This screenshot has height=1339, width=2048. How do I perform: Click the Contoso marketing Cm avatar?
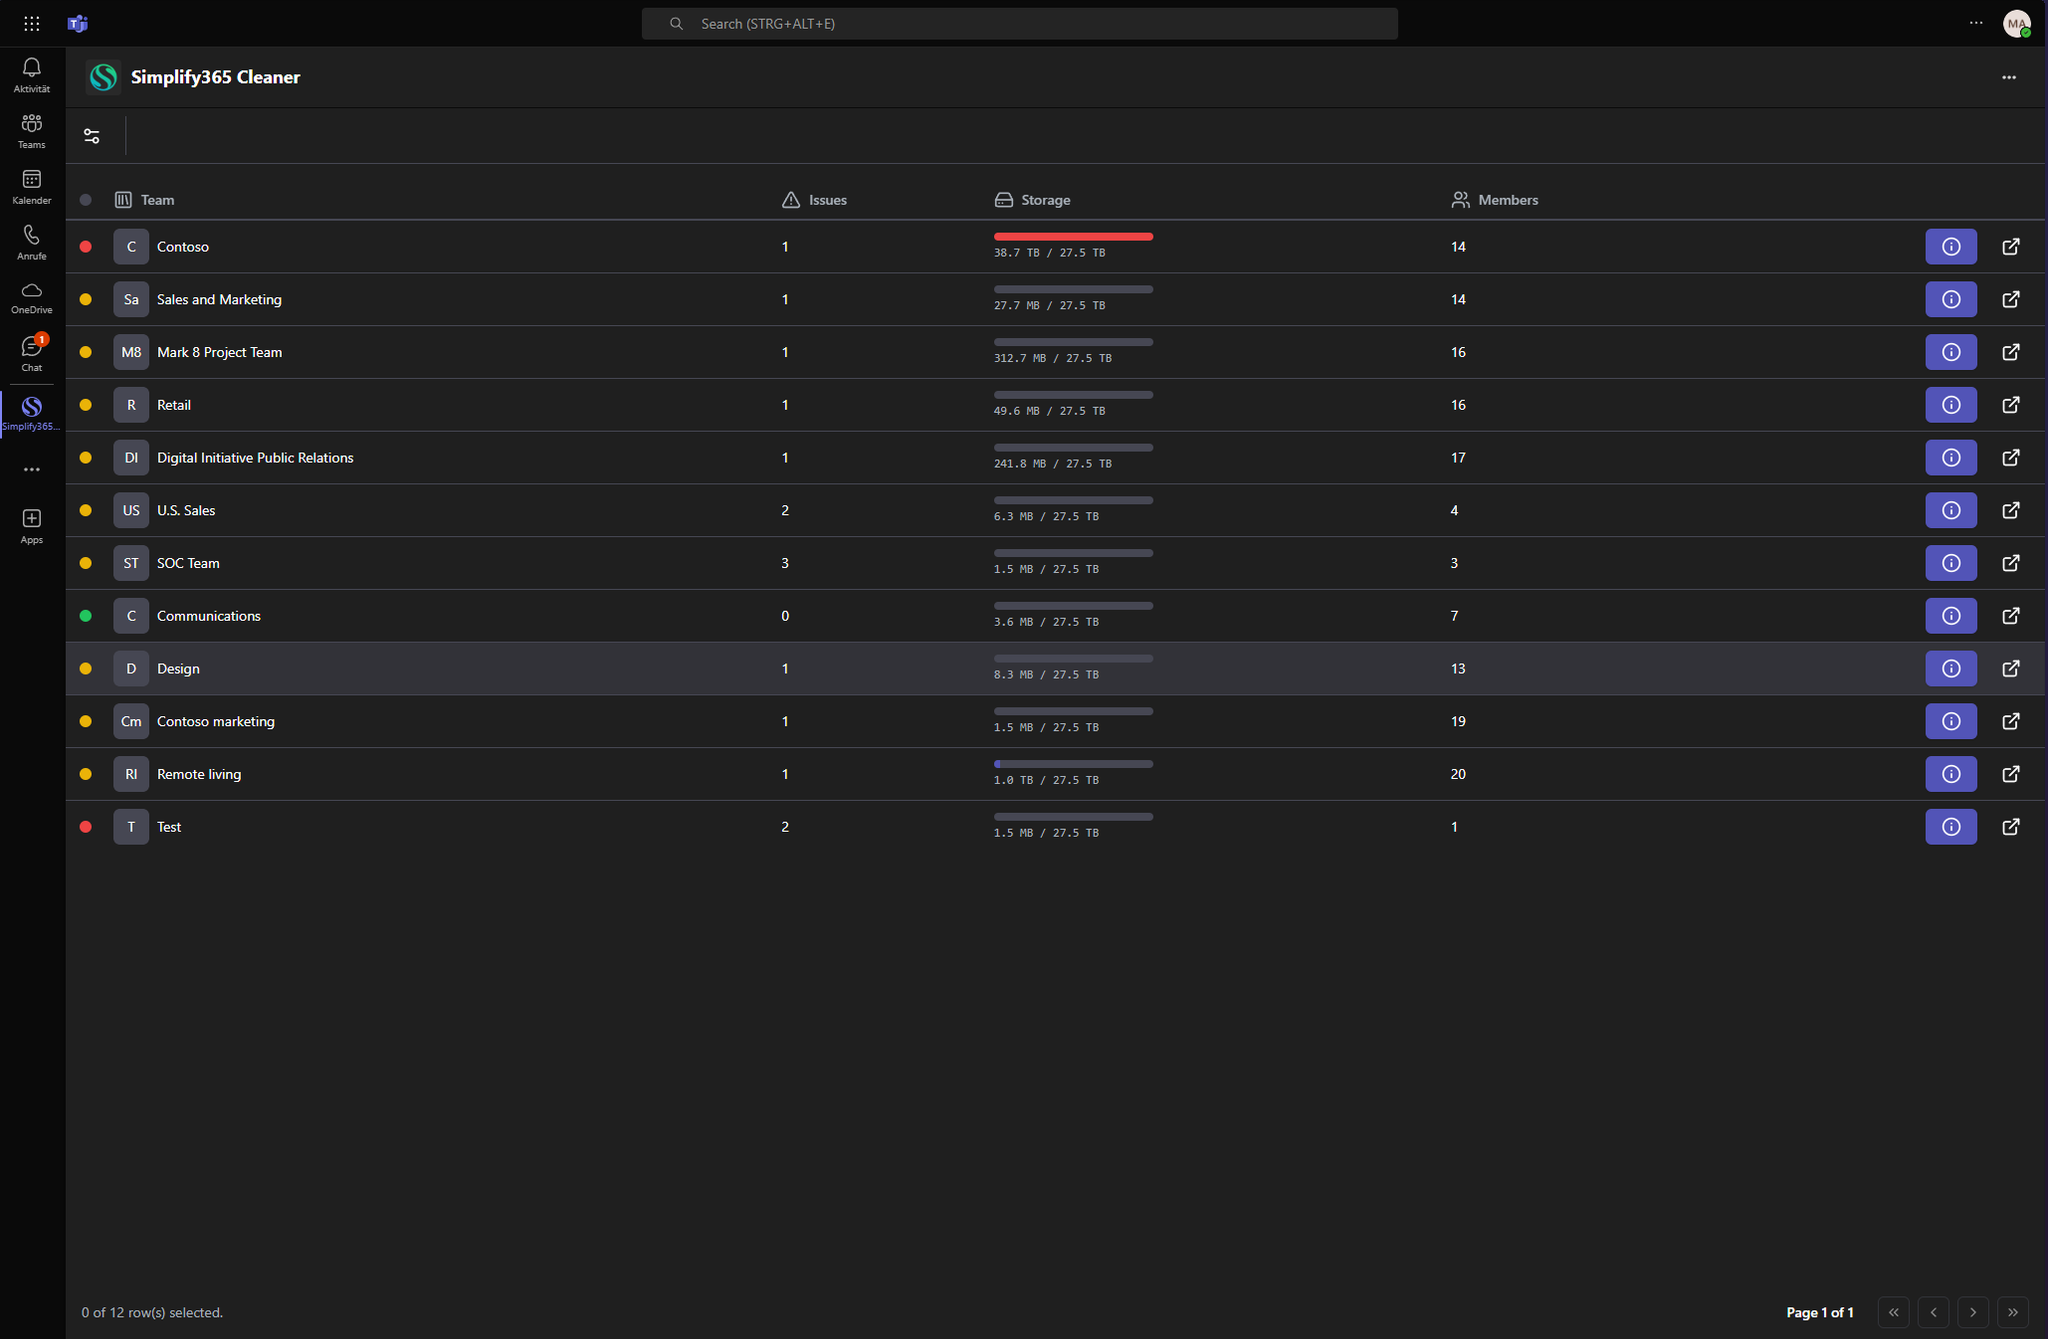(131, 721)
